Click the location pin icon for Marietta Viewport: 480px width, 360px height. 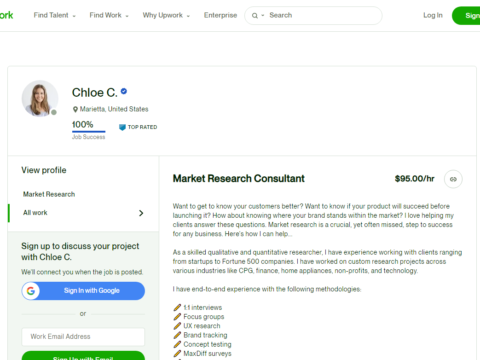75,109
